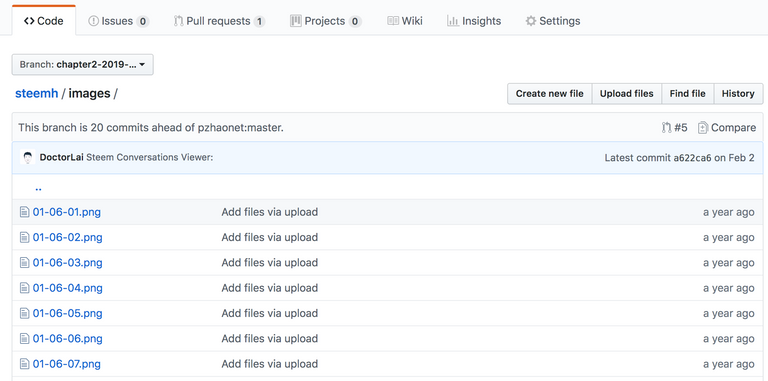Click the Find file button
This screenshot has height=381, width=768.
tap(688, 94)
